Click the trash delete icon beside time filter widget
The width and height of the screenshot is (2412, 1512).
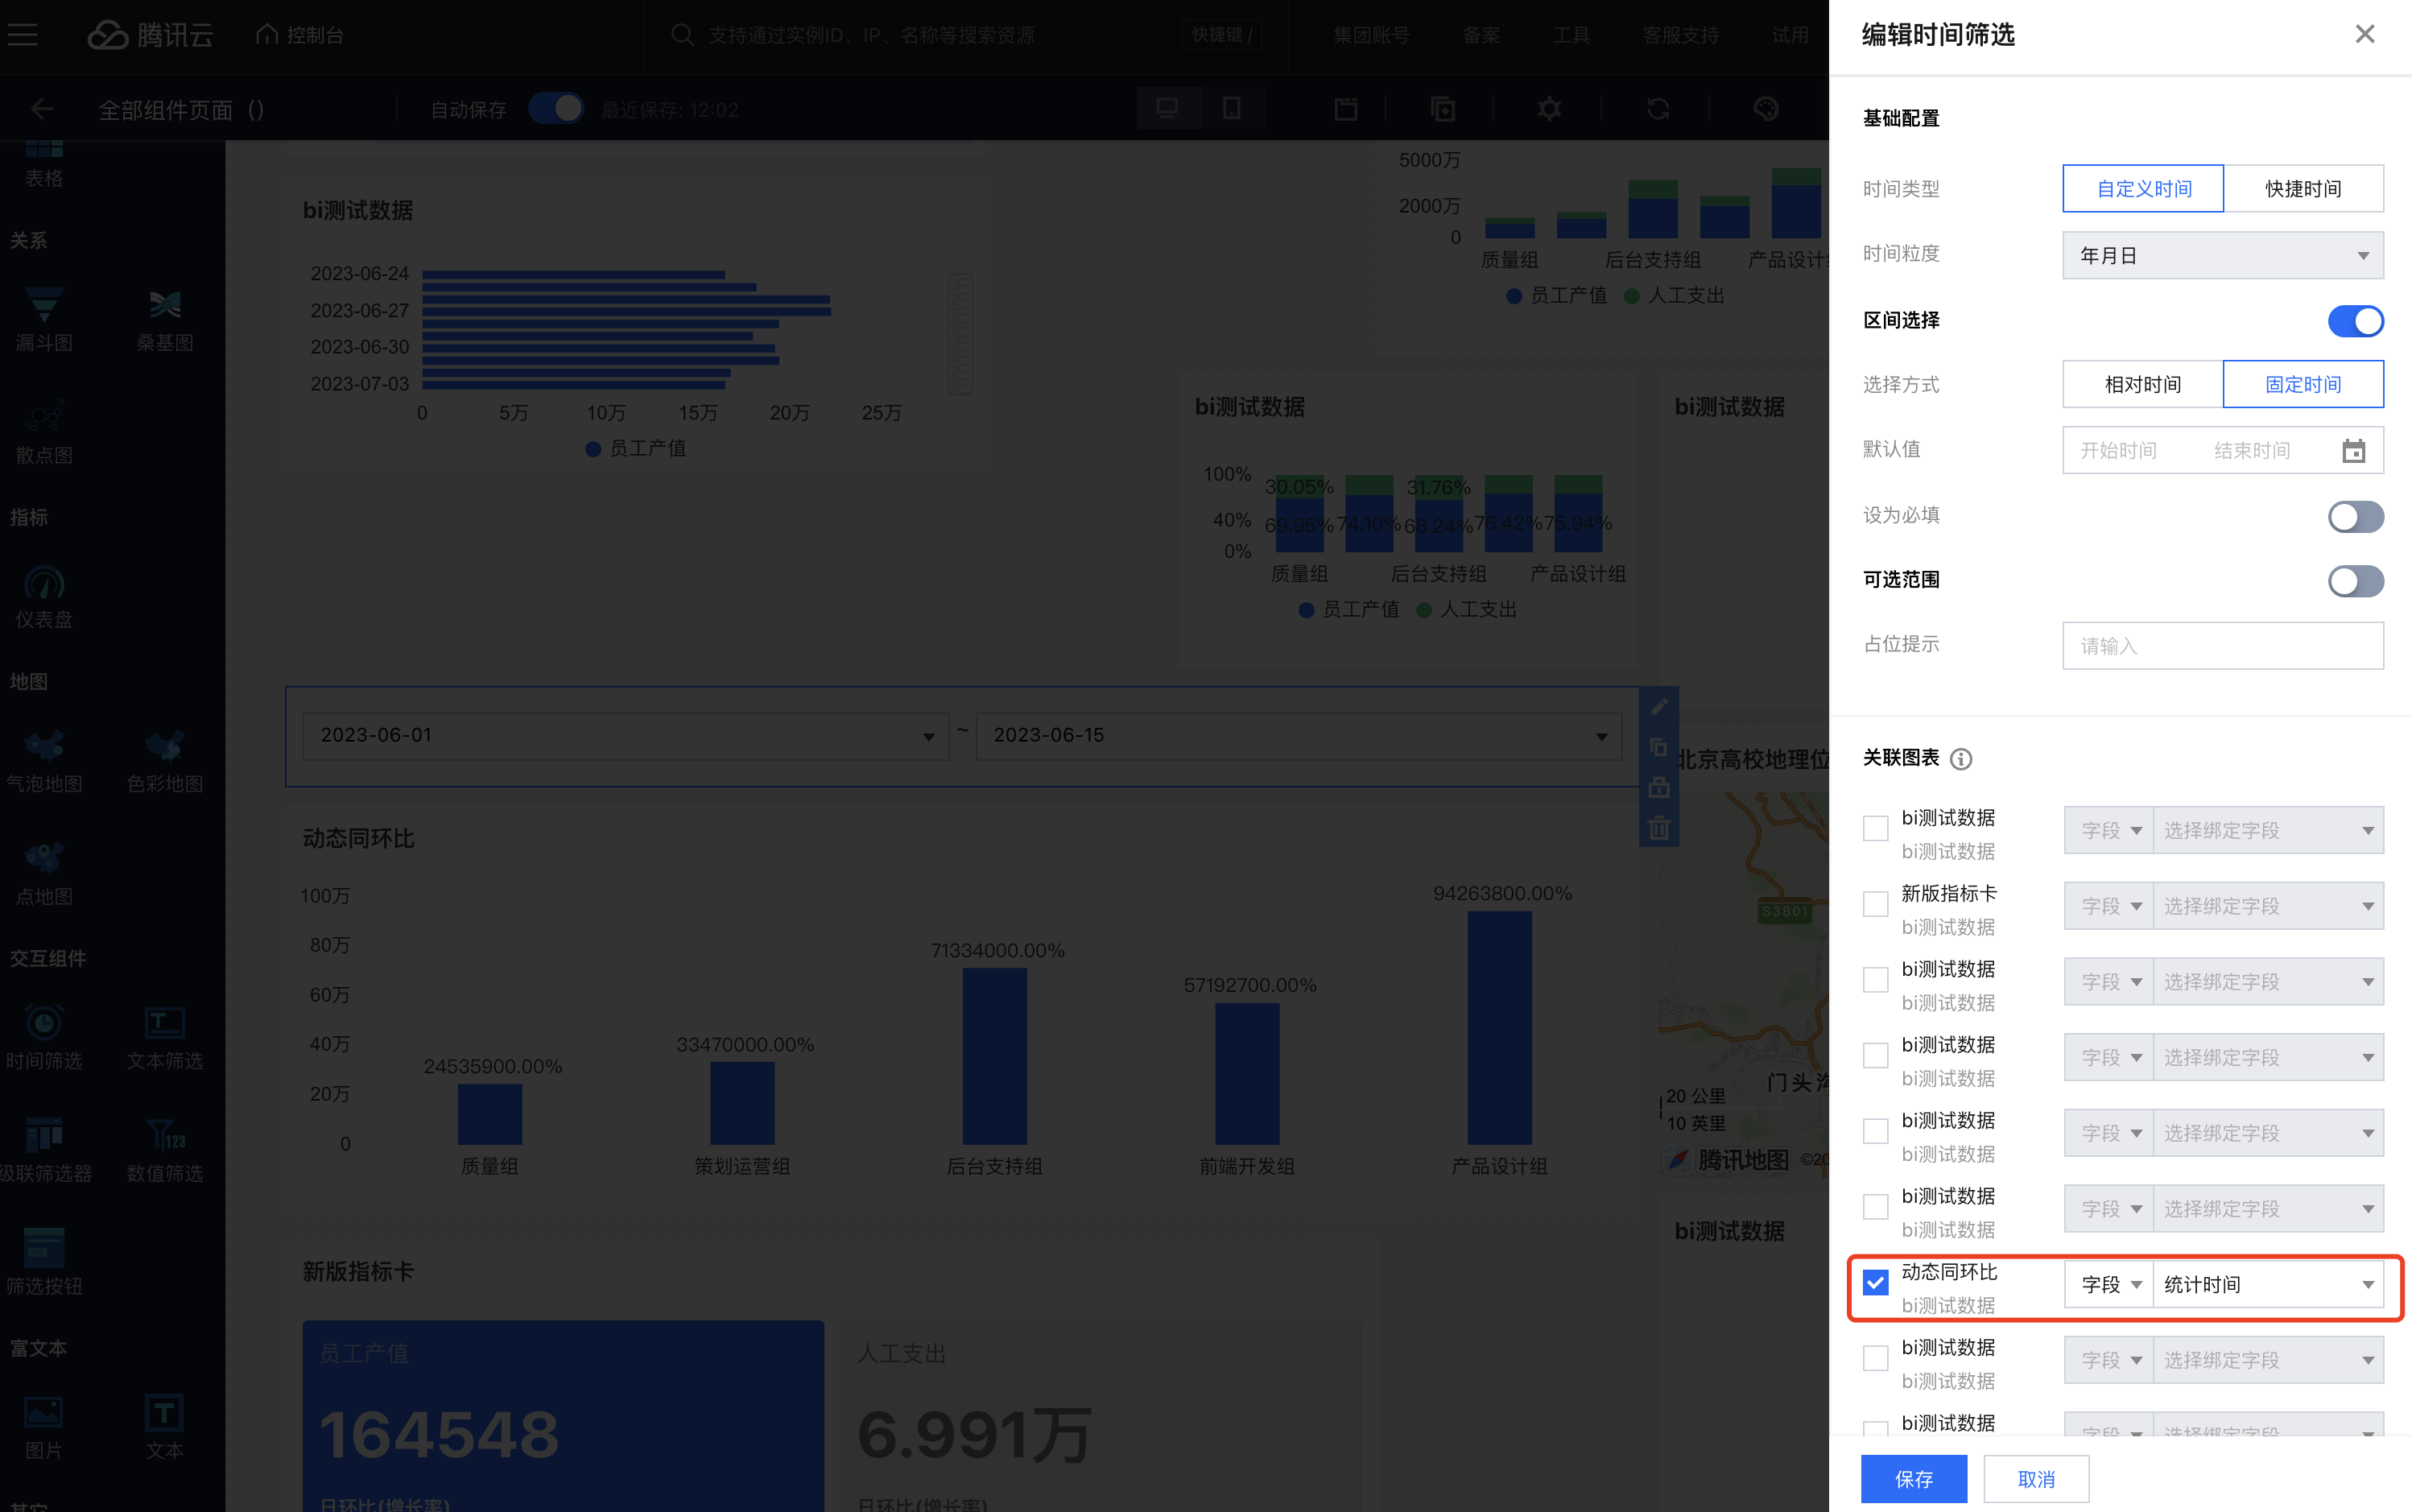point(1659,828)
